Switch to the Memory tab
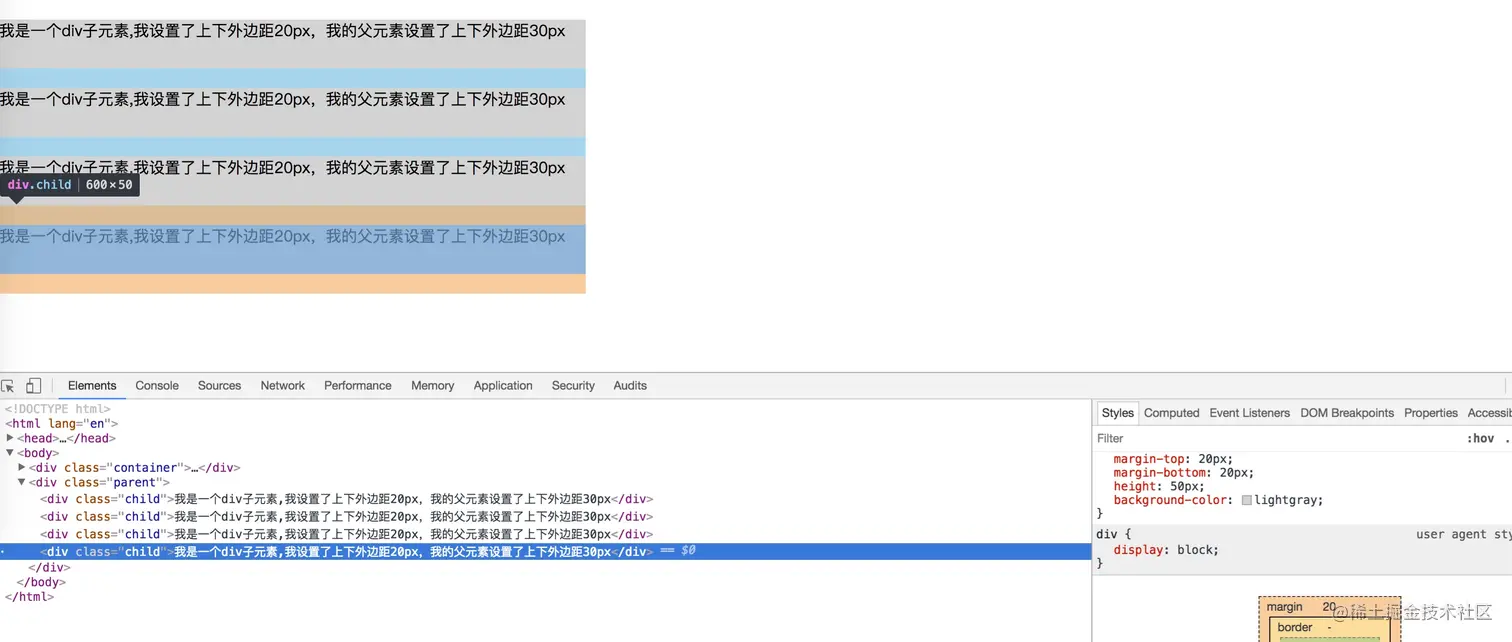 point(432,386)
